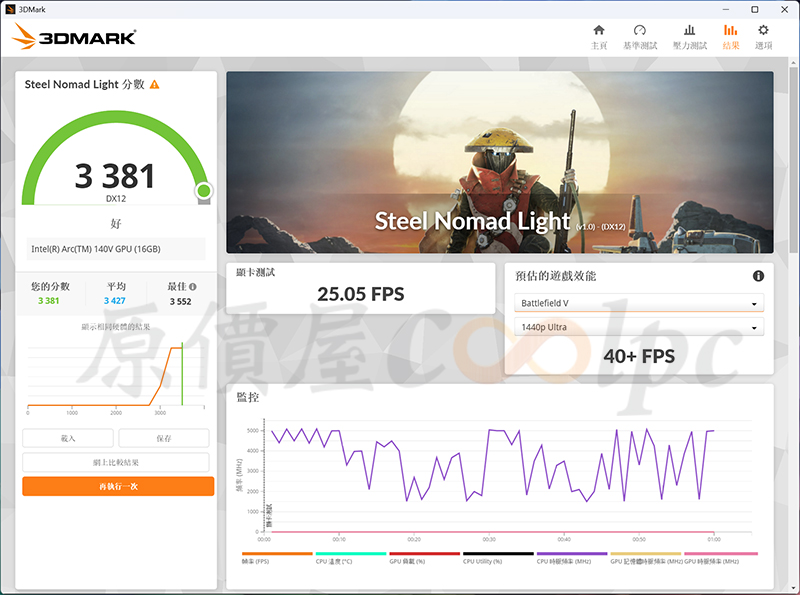Open the Battlefield V game dropdown
The height and width of the screenshot is (595, 800).
pyautogui.click(x=639, y=303)
